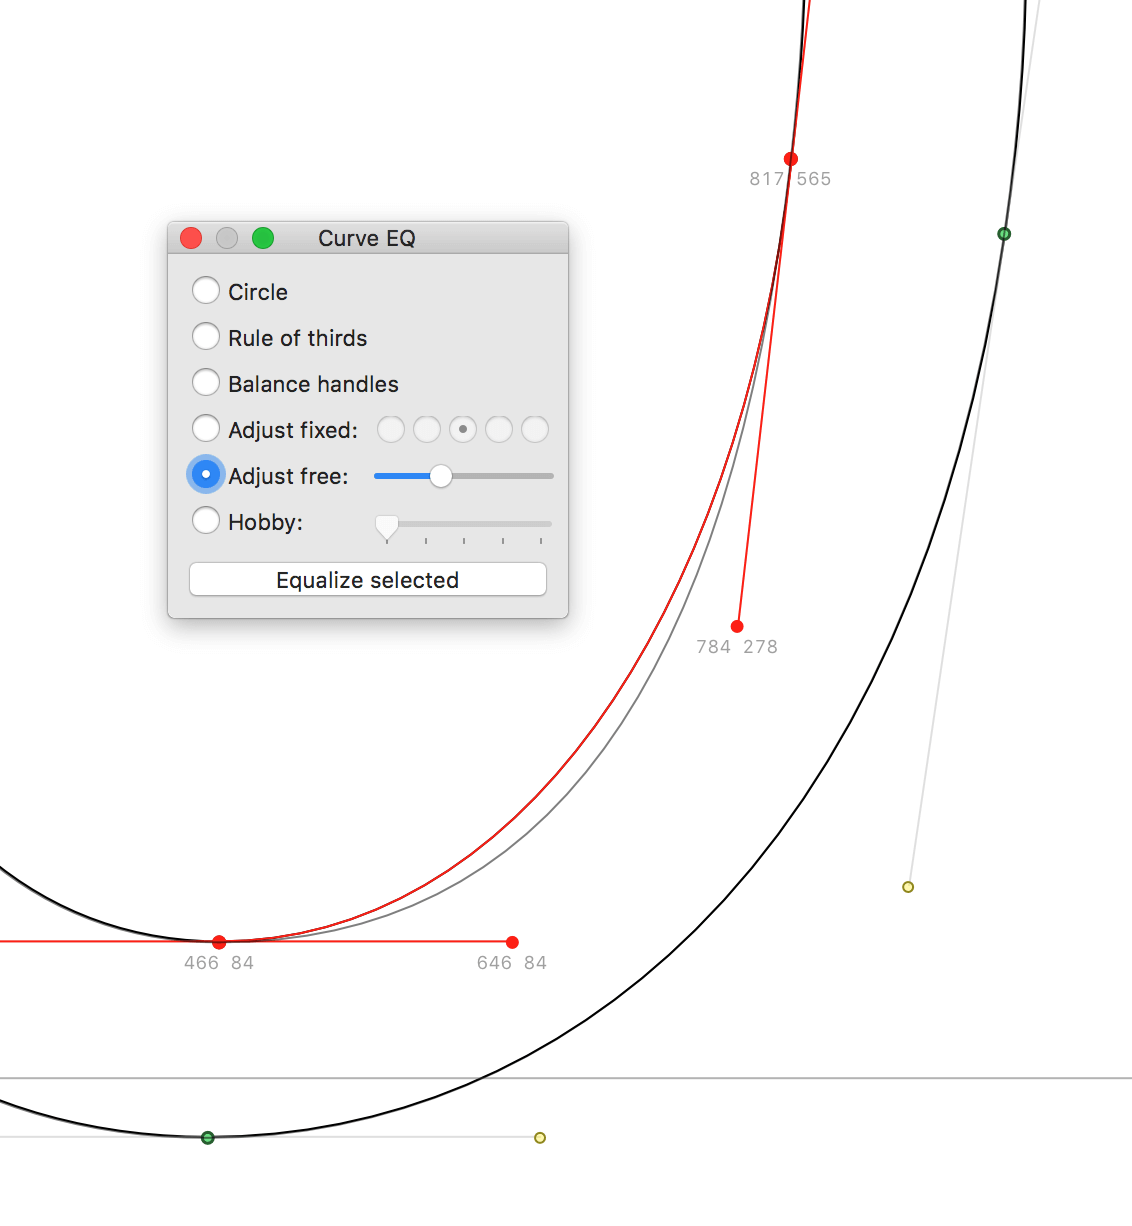1132x1226 pixels.
Task: Pick the fourth Adjust fixed preset
Action: point(499,429)
